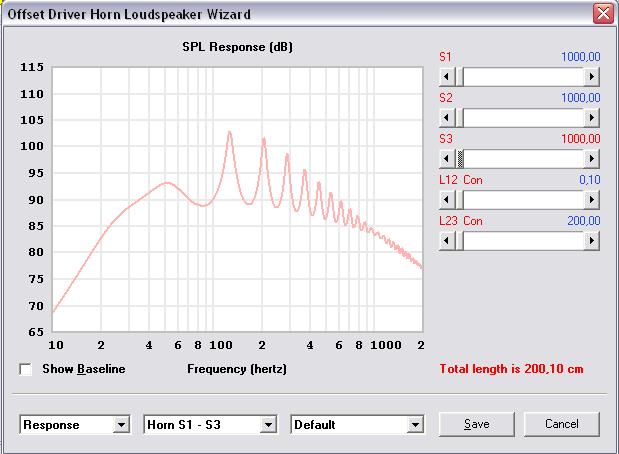Close the Loudspeaker Wizard window
The width and height of the screenshot is (619, 454).
click(x=603, y=14)
